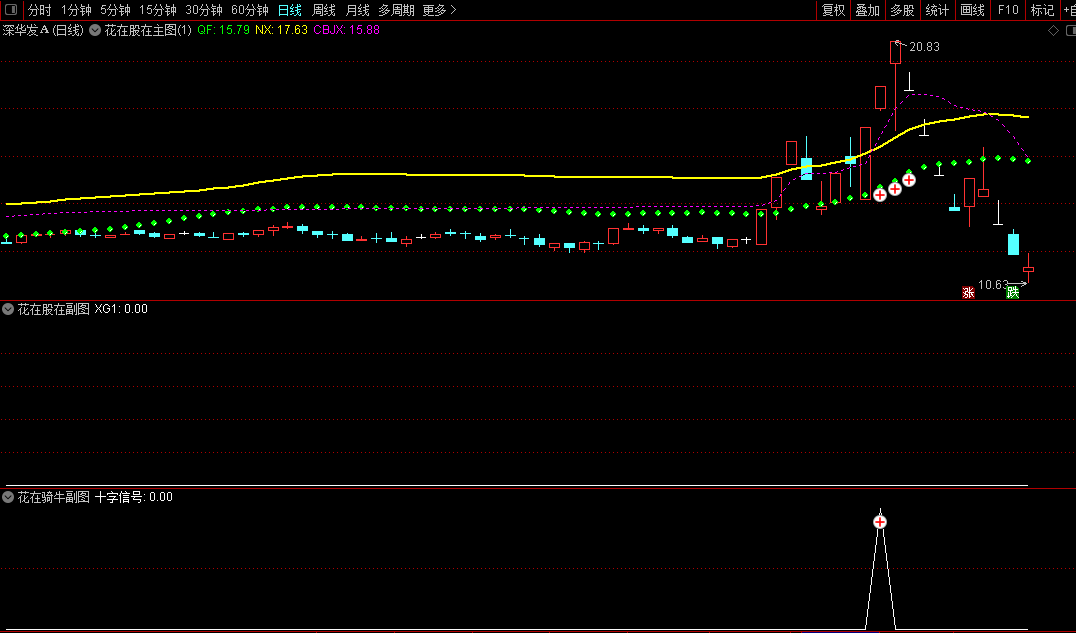Expand the 花在股在副图 indicator dropdown
The width and height of the screenshot is (1076, 633).
point(8,309)
